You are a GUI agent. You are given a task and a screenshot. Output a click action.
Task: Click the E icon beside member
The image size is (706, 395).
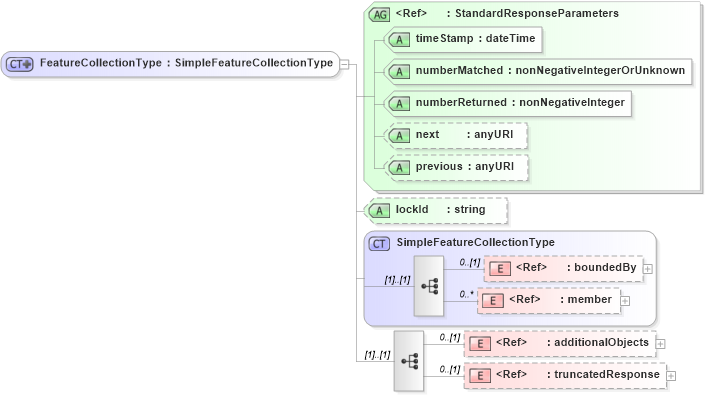coord(493,301)
